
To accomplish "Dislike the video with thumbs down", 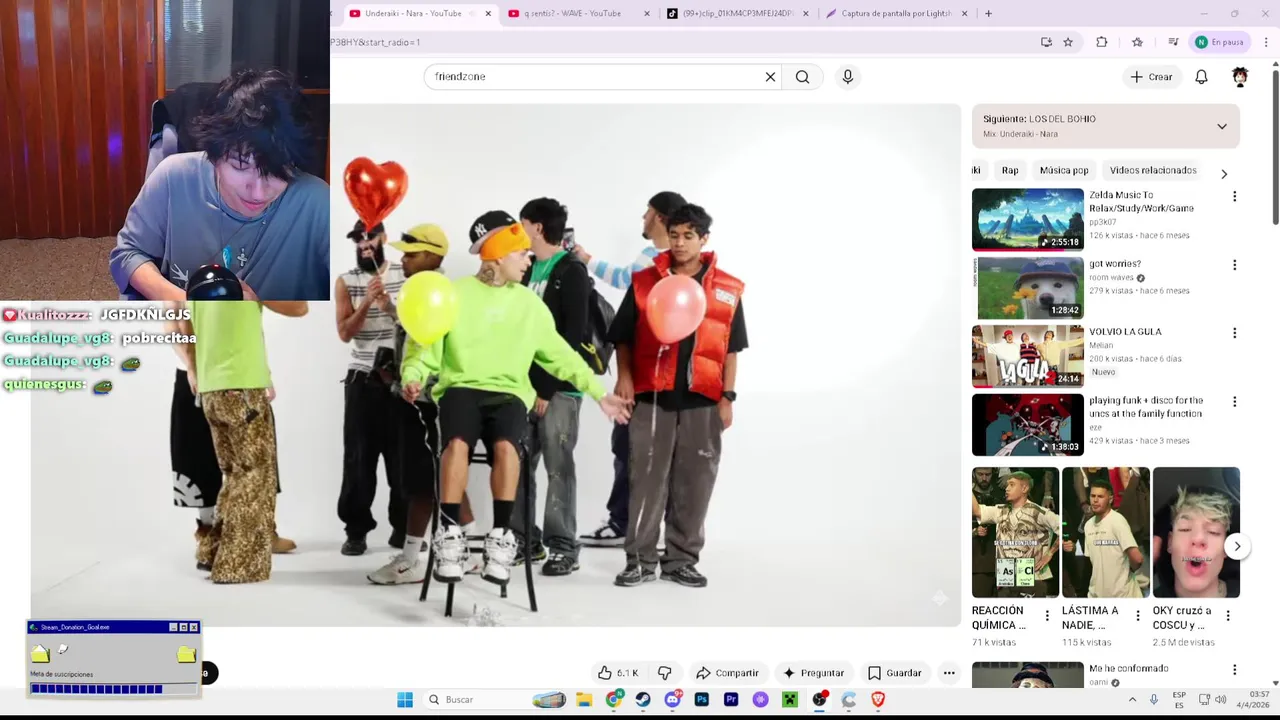I will point(664,673).
